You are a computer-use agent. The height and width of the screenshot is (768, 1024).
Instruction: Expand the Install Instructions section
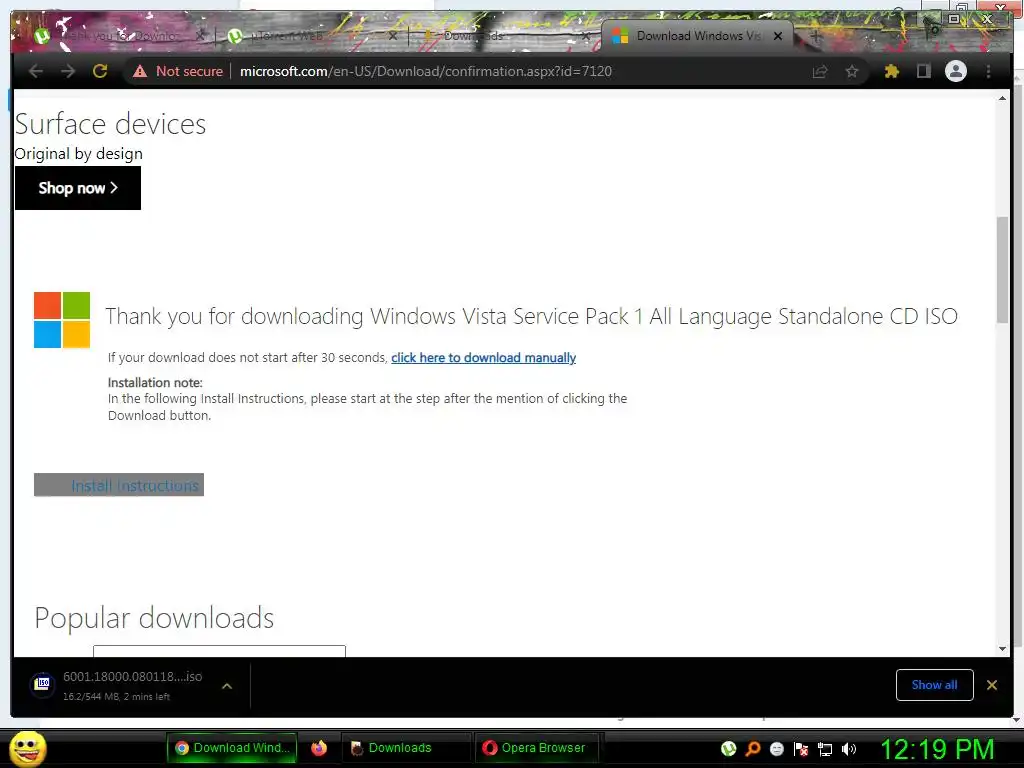[x=119, y=485]
